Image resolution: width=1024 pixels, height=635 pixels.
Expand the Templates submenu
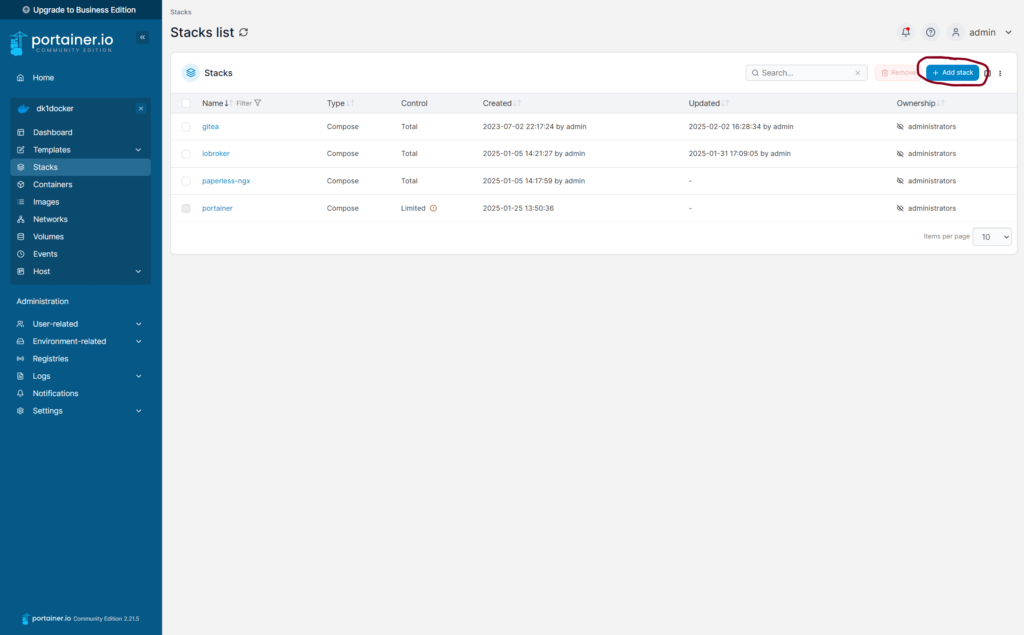tap(138, 150)
